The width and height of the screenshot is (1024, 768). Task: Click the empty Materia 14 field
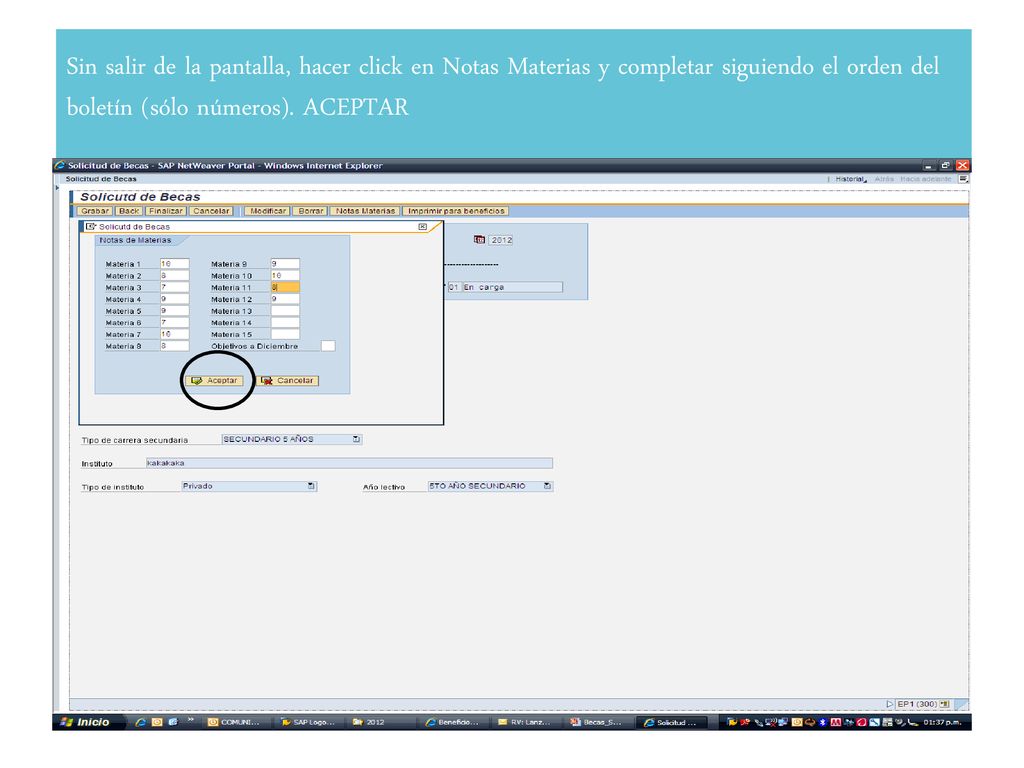pyautogui.click(x=285, y=323)
